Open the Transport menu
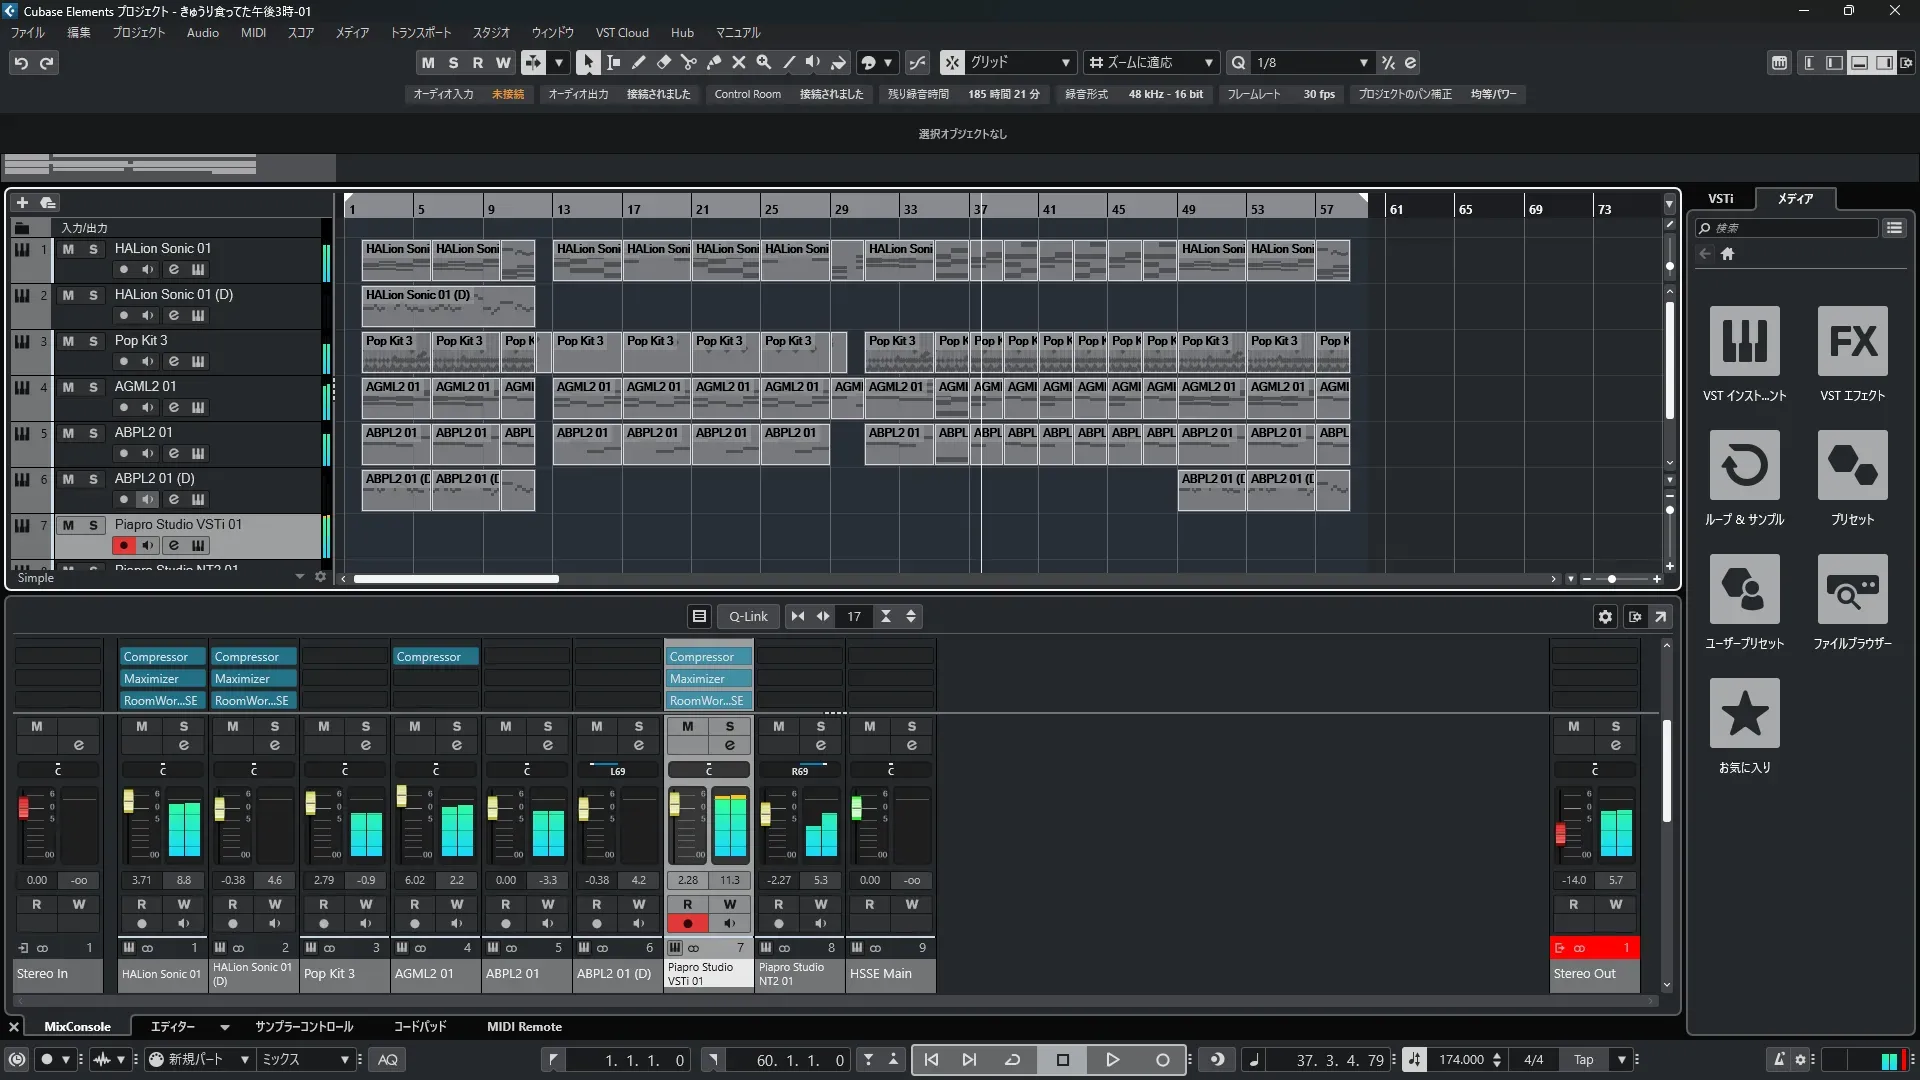 click(x=420, y=33)
